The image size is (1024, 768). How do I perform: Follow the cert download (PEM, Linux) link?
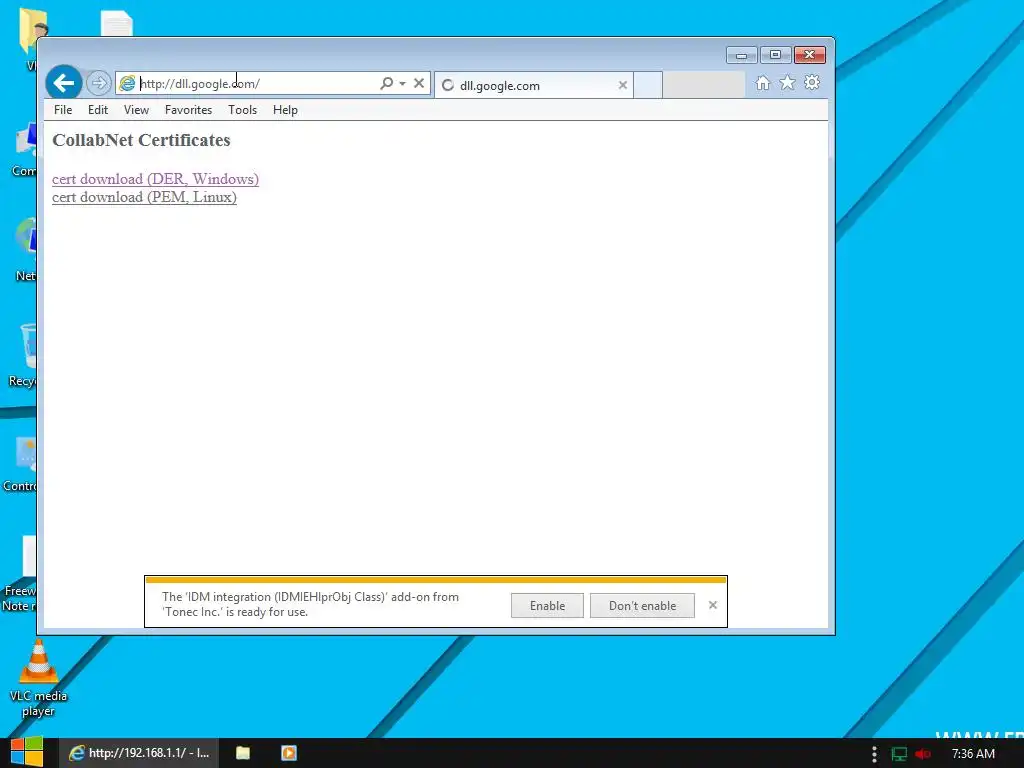(x=144, y=197)
